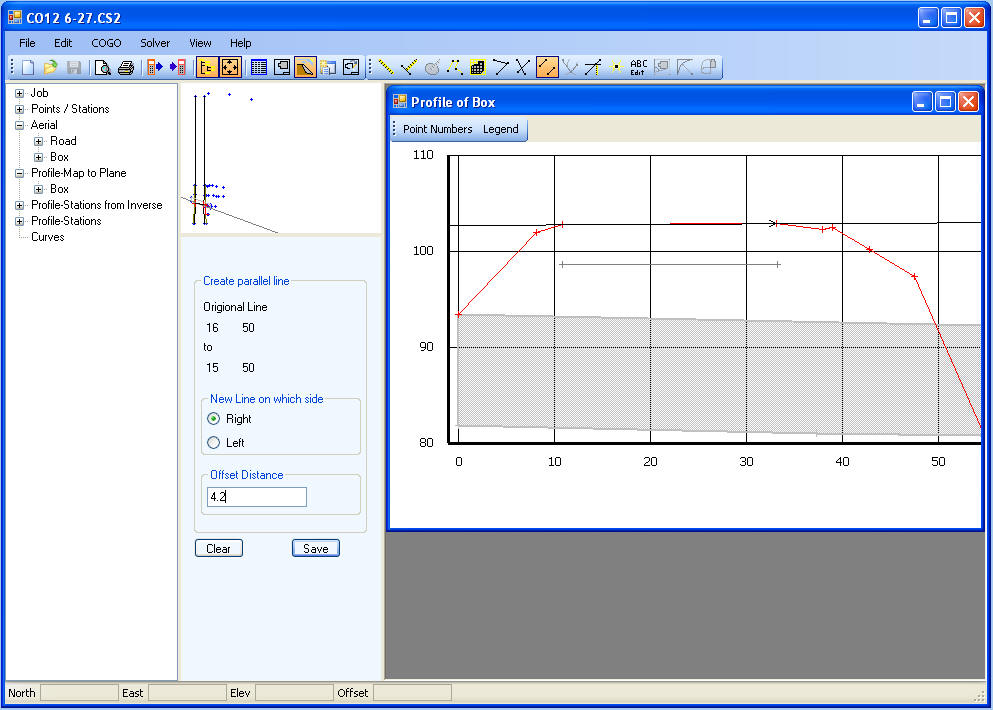Click the highlighted parallel line tool

[x=547, y=67]
